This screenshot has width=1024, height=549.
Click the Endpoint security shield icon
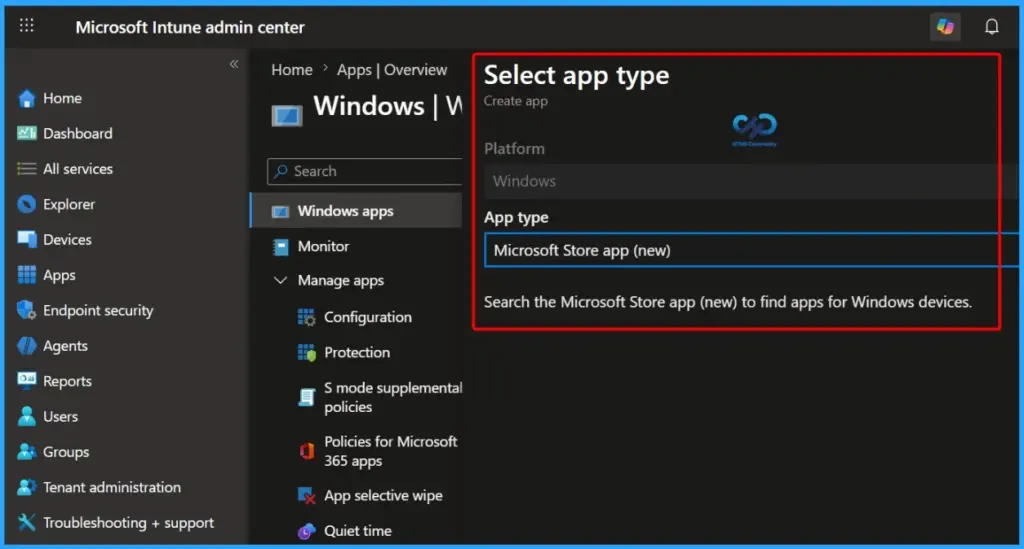point(27,310)
